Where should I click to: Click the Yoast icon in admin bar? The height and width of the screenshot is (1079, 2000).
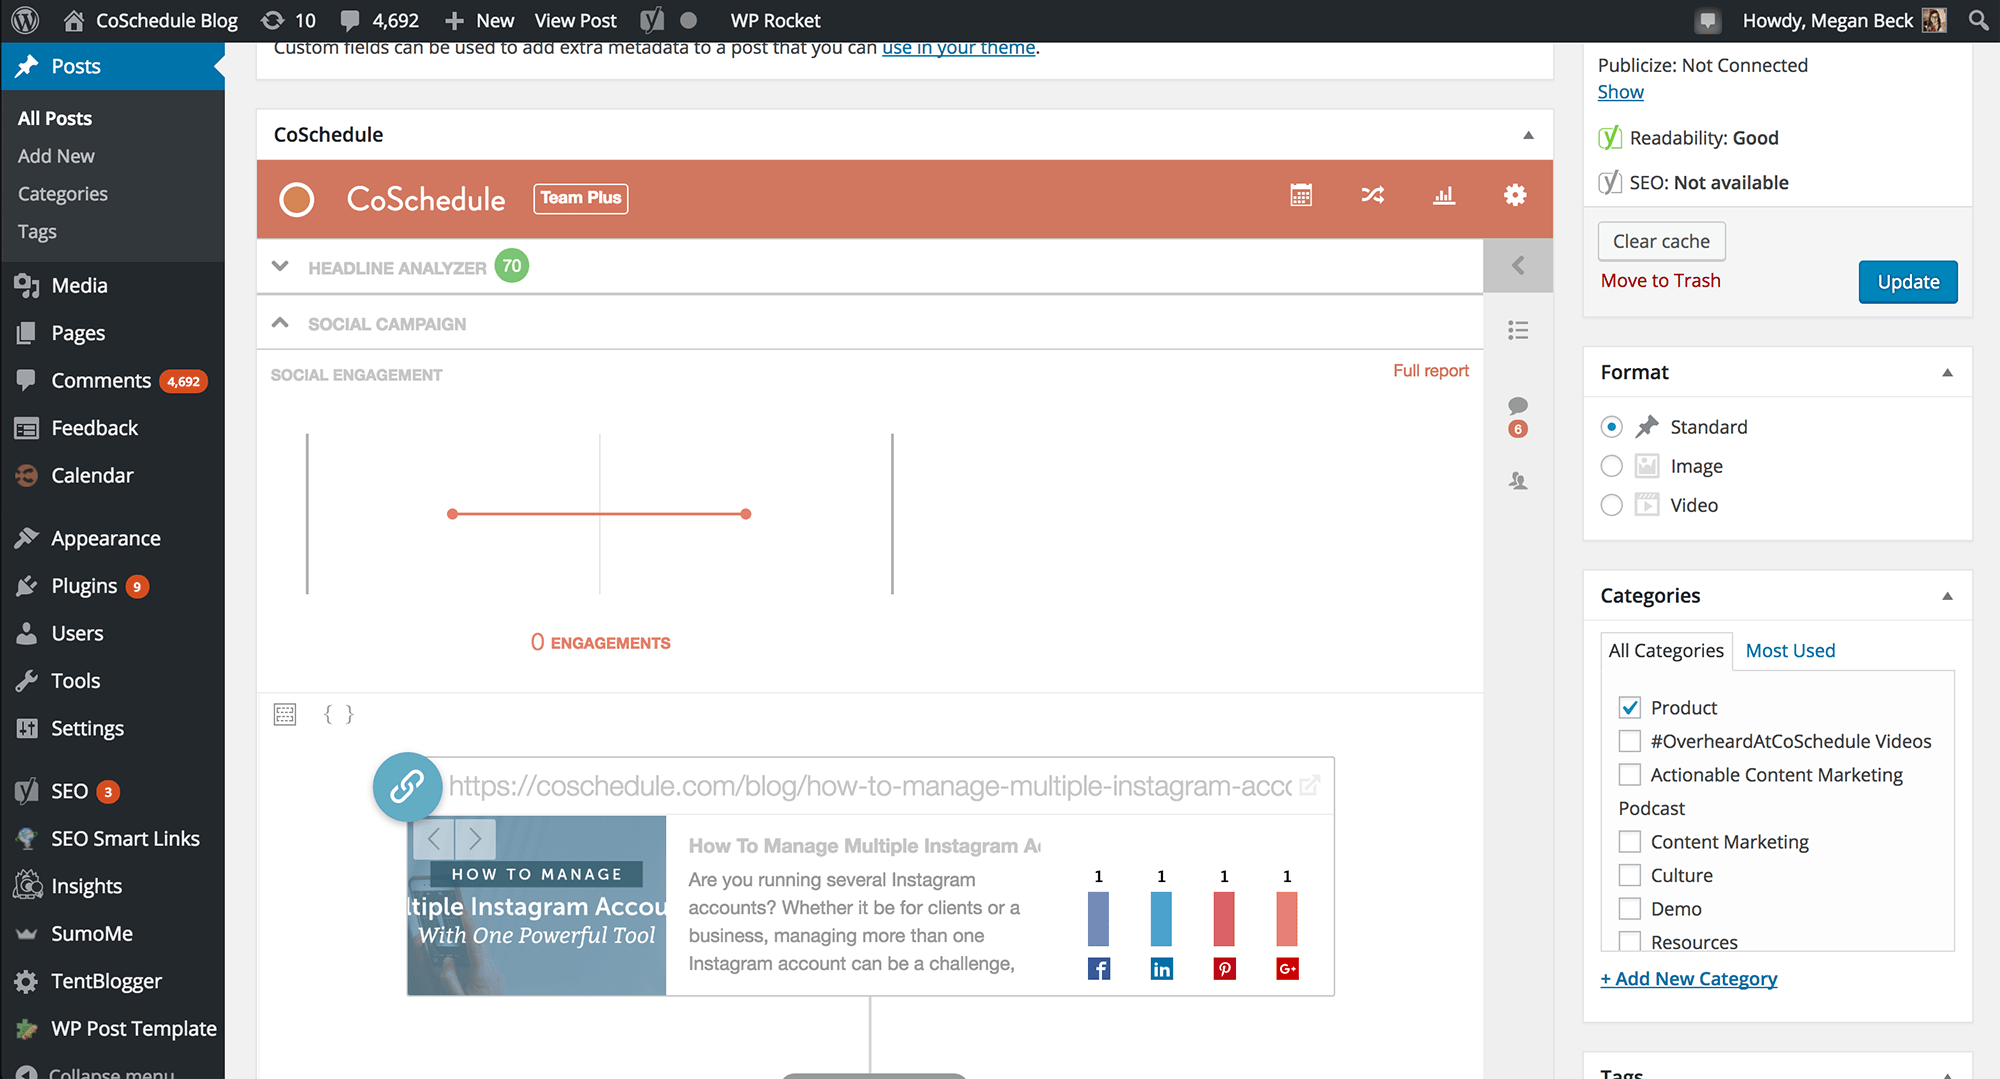tap(652, 20)
